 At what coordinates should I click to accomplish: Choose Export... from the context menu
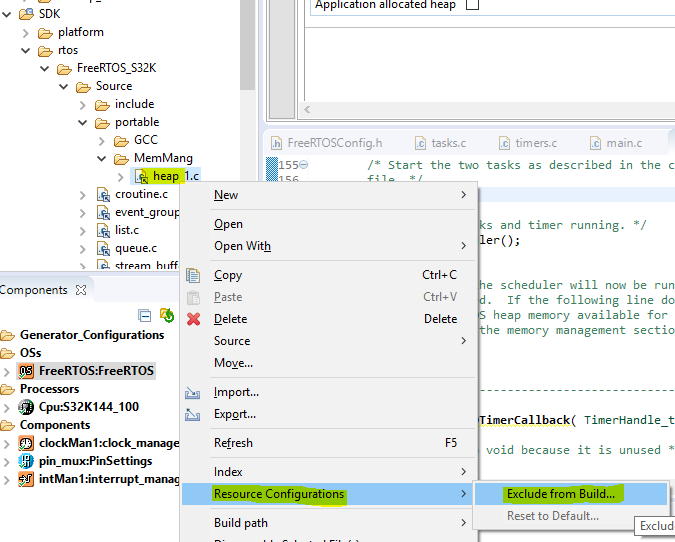pos(329,414)
